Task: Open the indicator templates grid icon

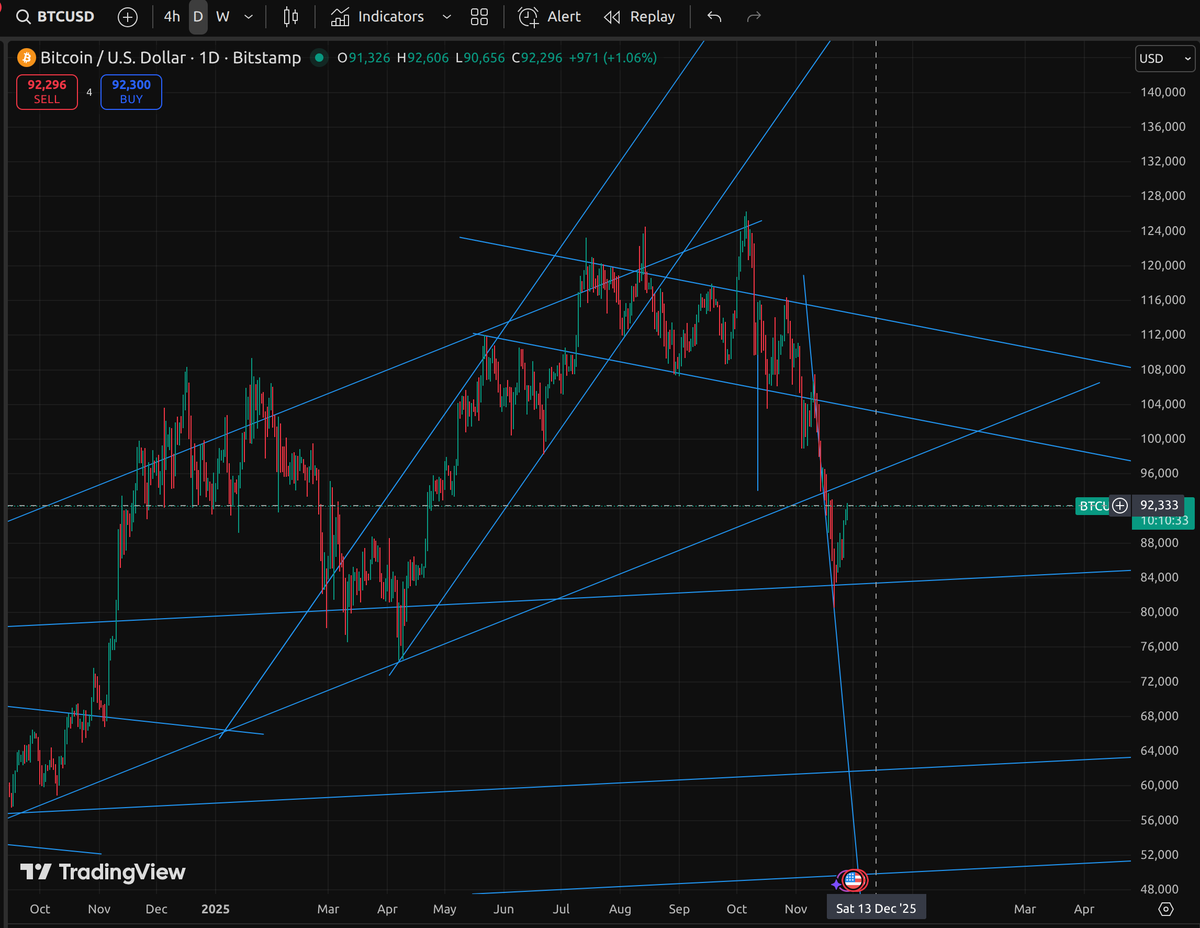Action: (480, 16)
